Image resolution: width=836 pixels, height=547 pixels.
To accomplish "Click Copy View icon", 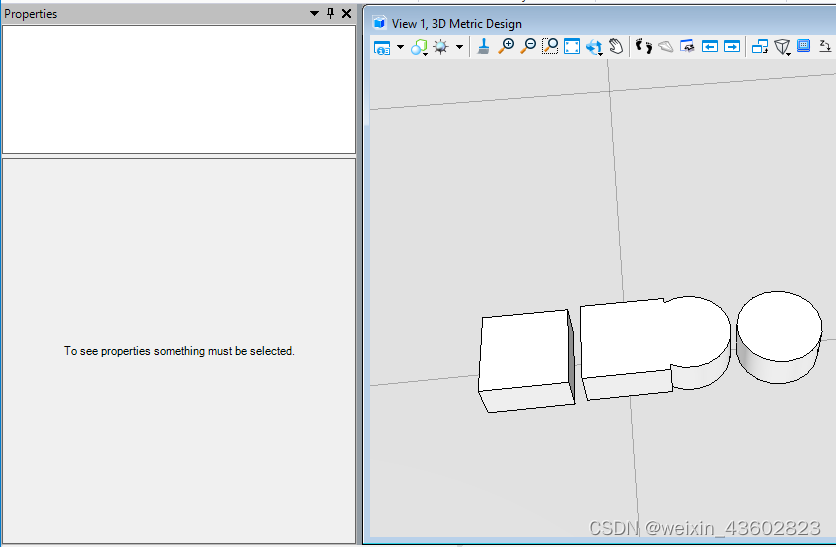I will (760, 47).
